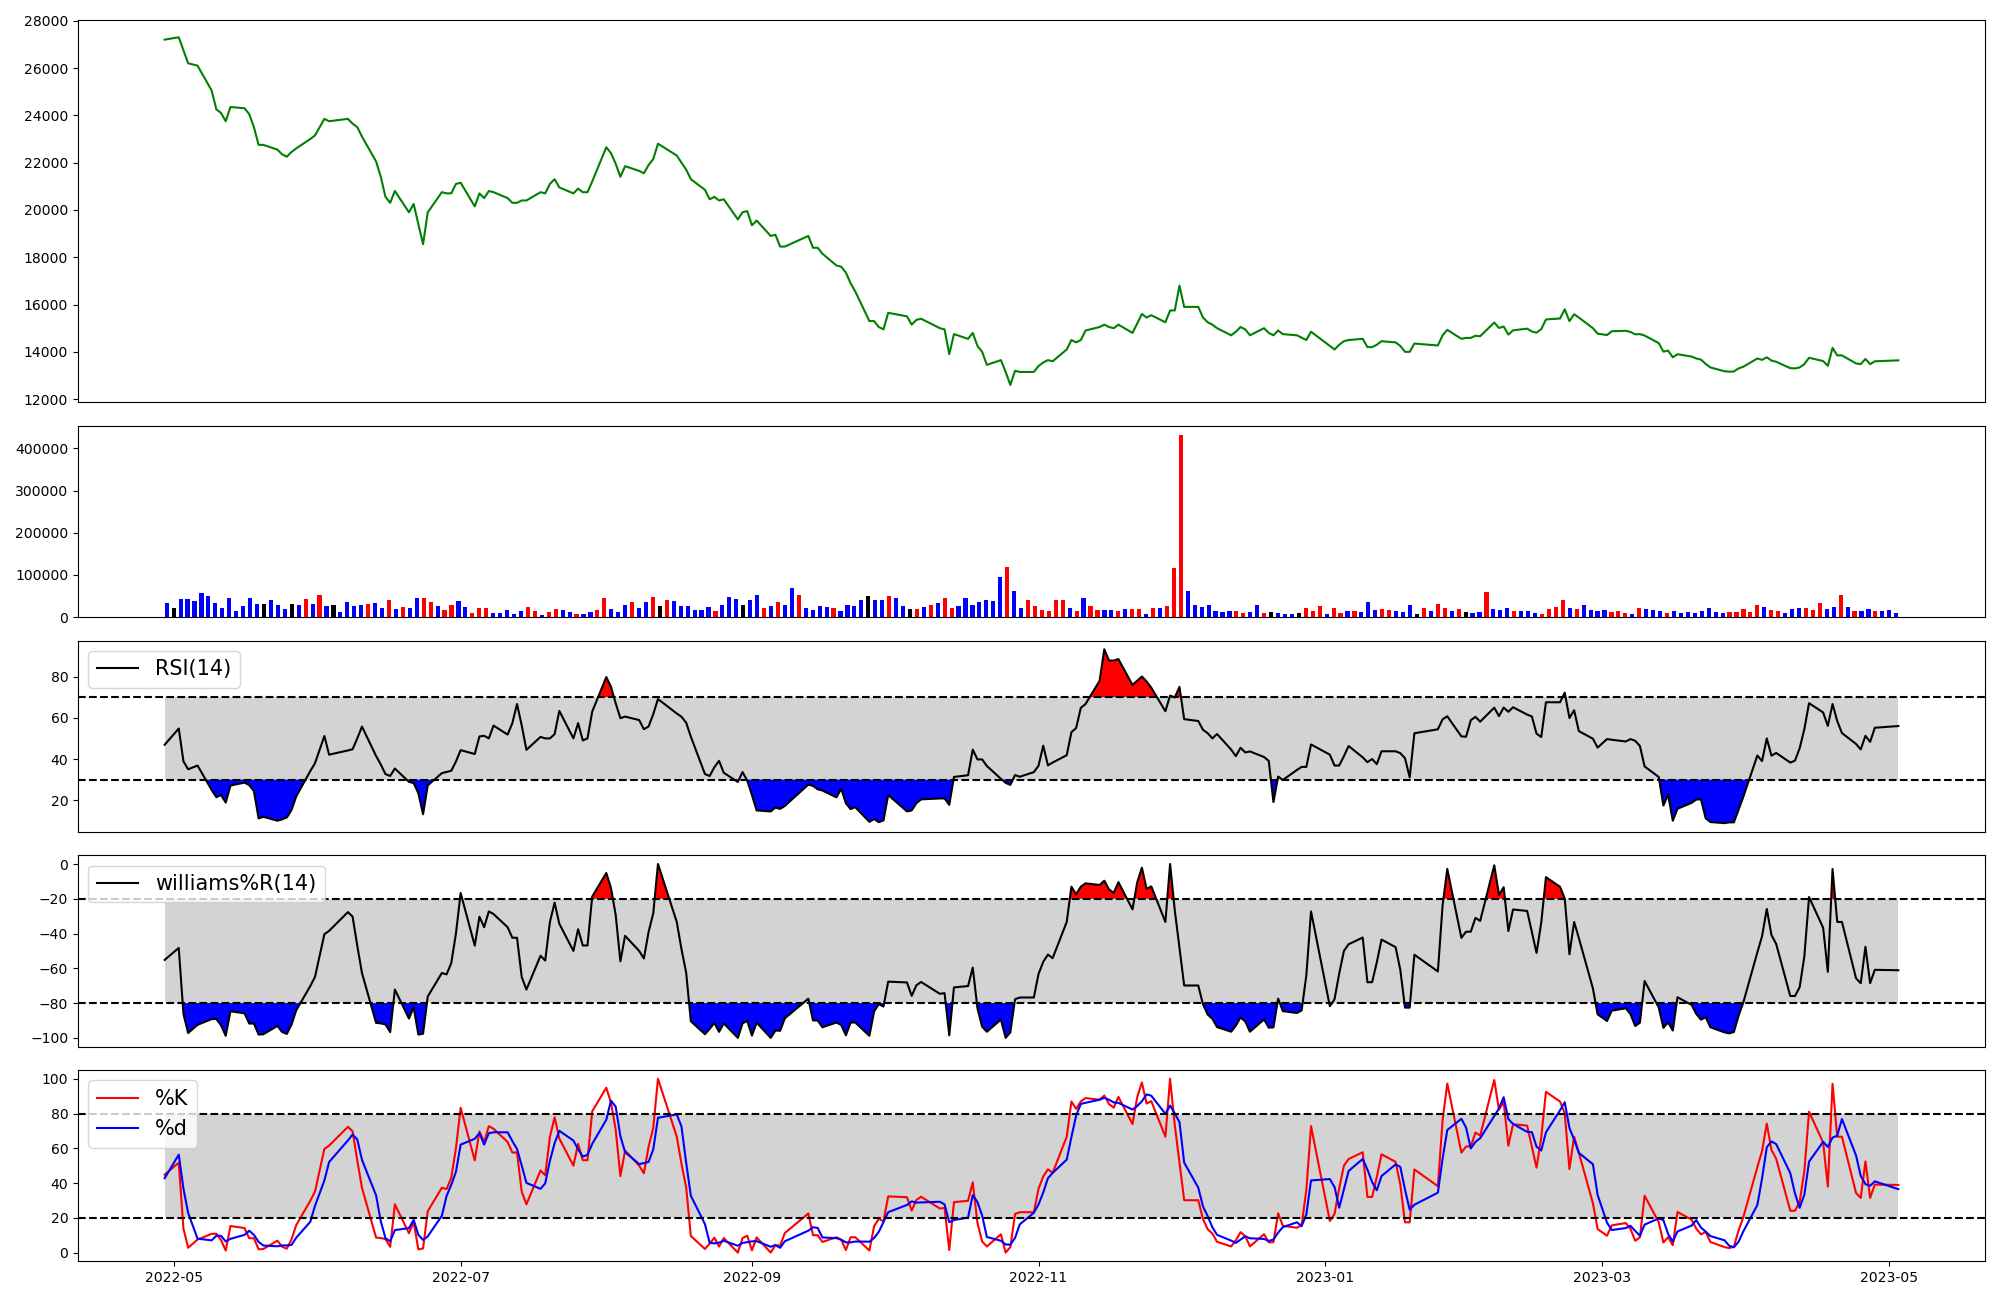
Task: Click the 2023-01 x-axis date label
Action: click(1326, 1277)
